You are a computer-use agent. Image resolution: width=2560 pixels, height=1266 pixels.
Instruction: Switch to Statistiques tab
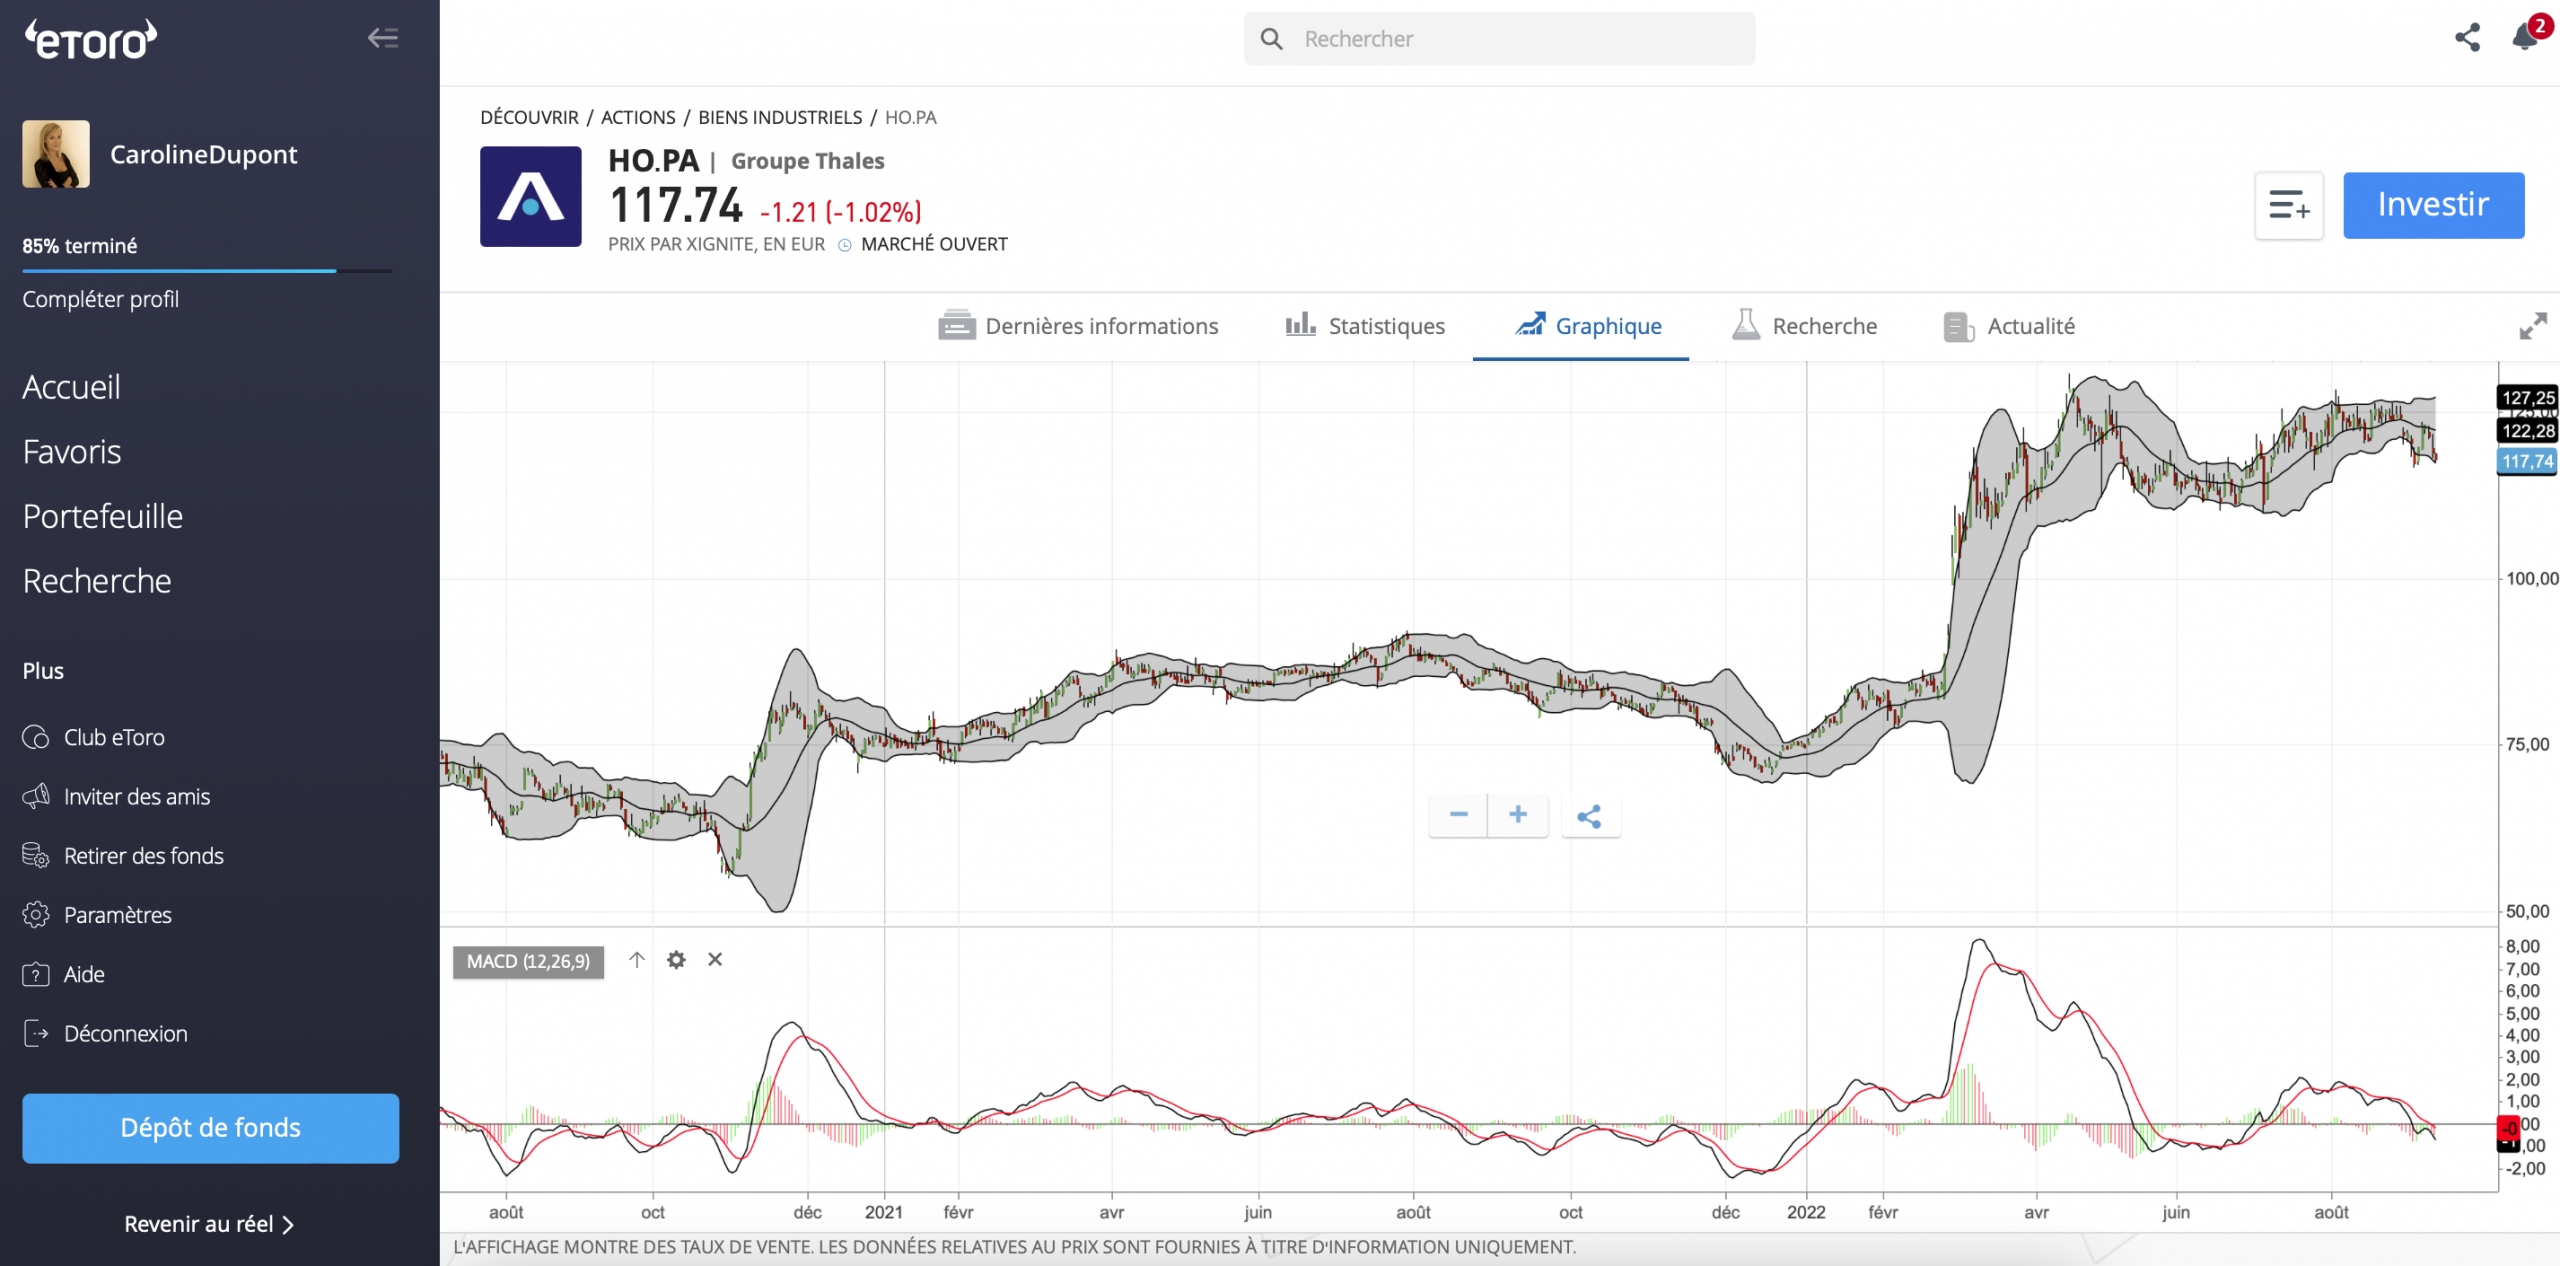1365,326
